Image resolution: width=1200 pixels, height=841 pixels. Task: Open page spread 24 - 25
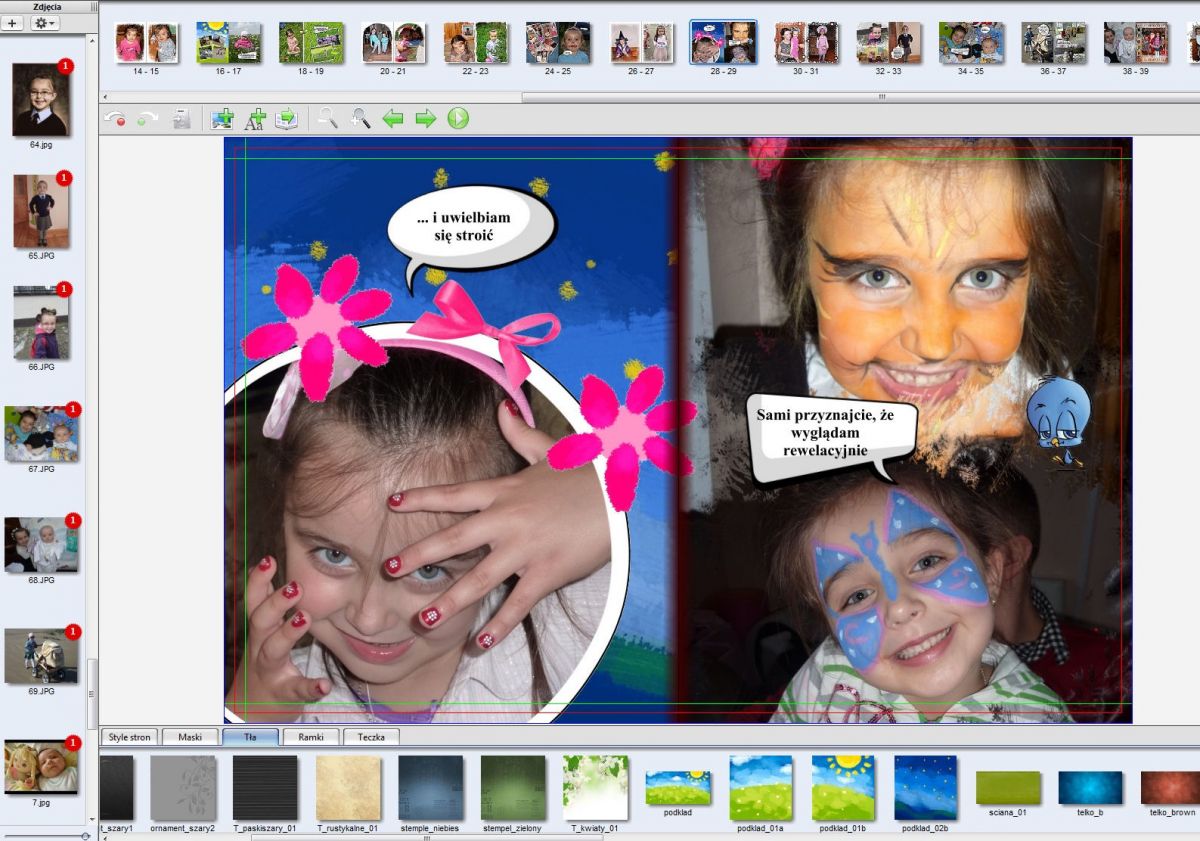[558, 43]
